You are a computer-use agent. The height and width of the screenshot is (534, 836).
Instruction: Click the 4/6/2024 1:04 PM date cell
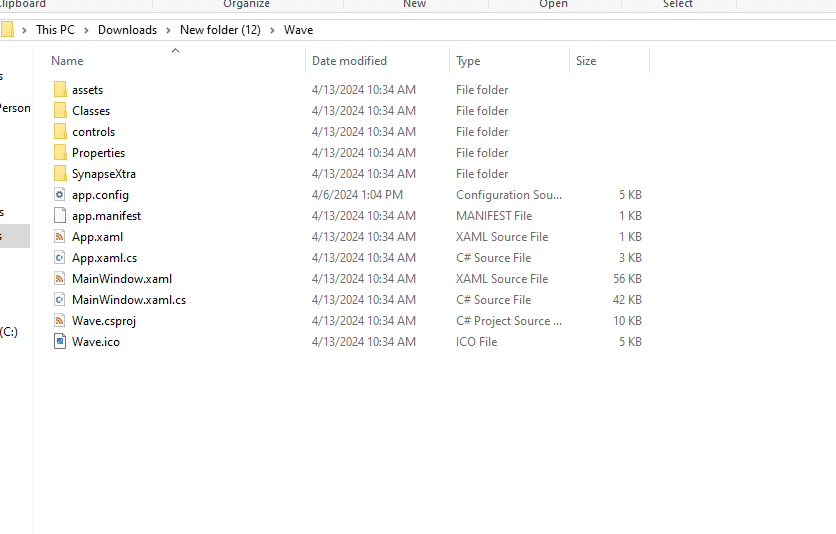357,195
